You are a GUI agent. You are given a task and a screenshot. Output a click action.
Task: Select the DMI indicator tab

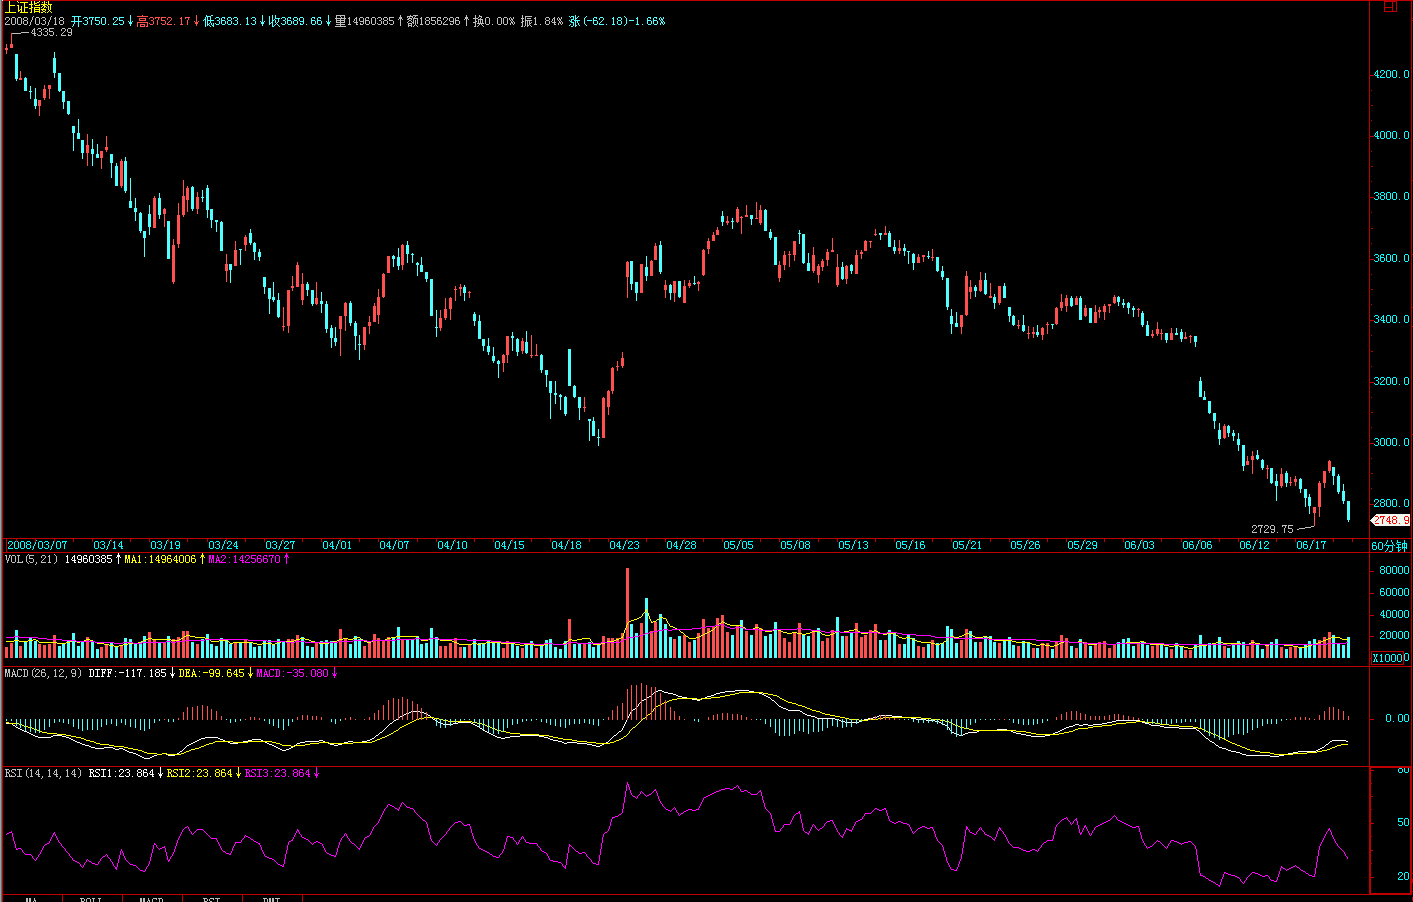(271, 898)
